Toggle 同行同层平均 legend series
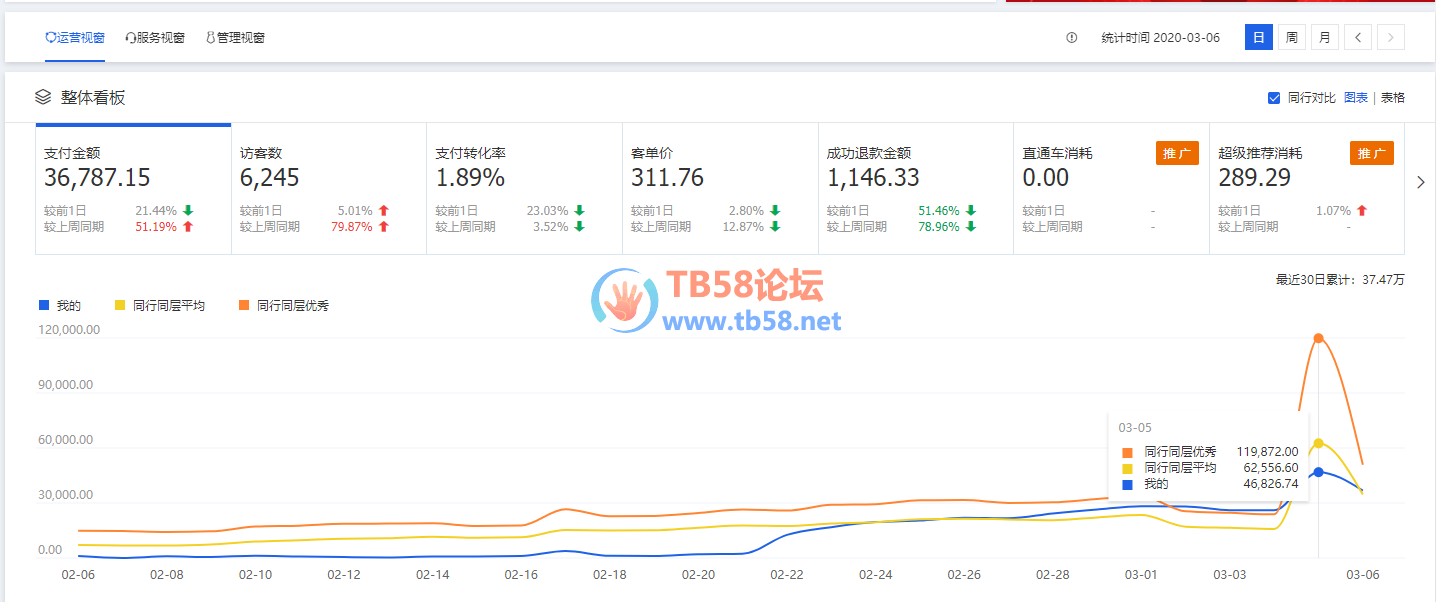Screen dimensions: 1436x602 [x=122, y=305]
